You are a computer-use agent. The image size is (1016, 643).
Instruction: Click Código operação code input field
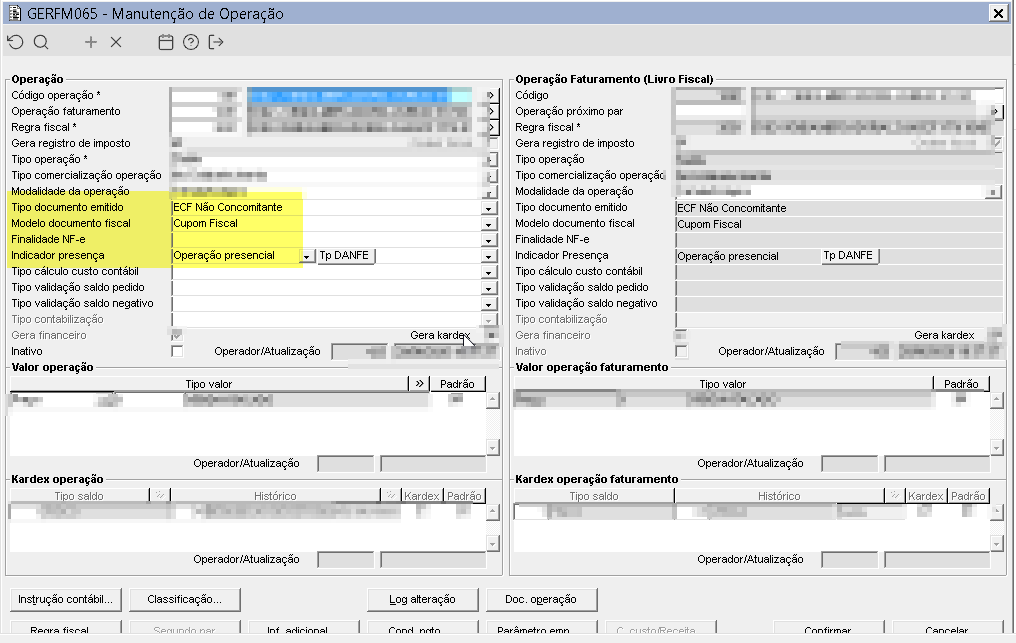click(205, 95)
